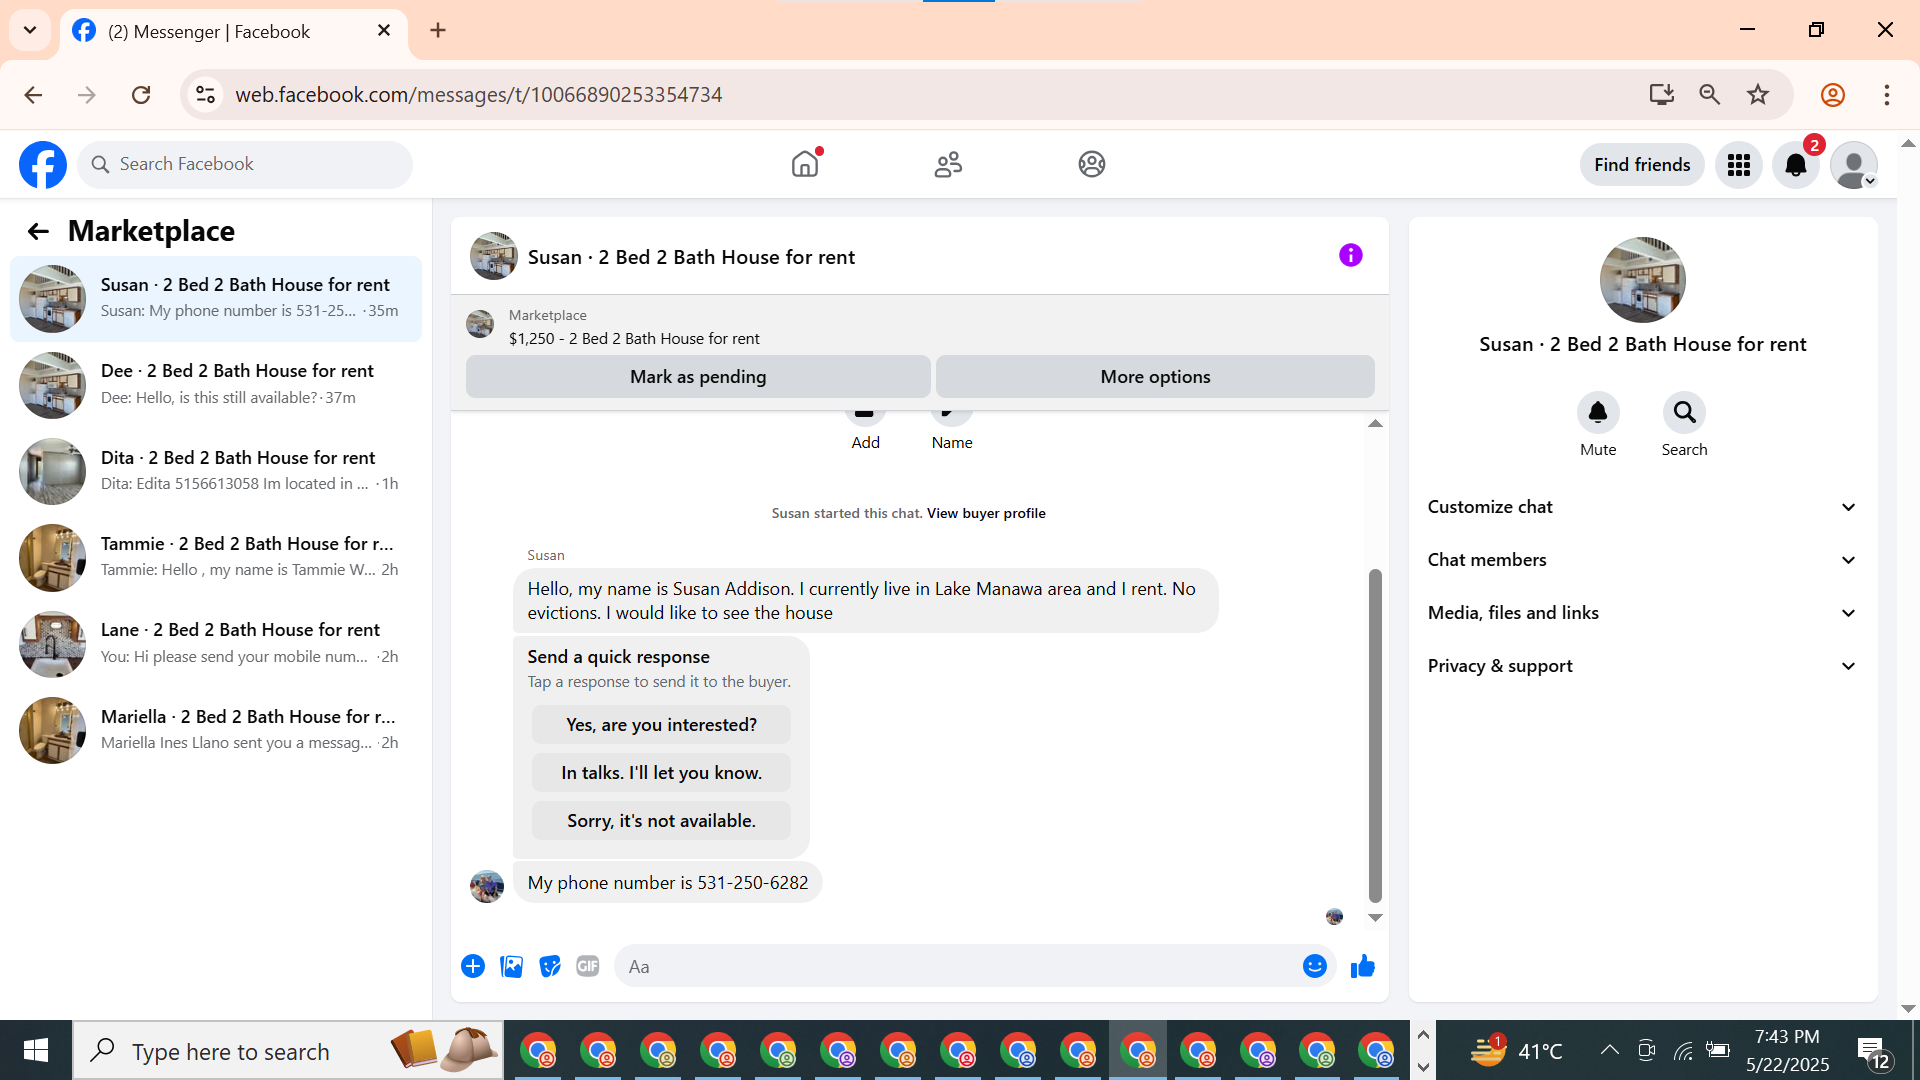This screenshot has height=1080, width=1920.
Task: Open Chrome three-dot menu
Action: 1887,95
